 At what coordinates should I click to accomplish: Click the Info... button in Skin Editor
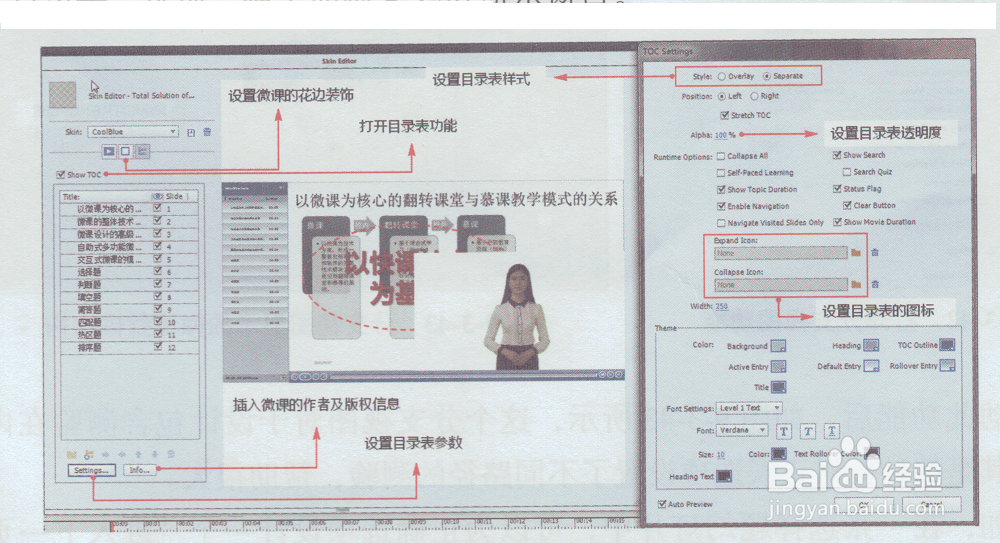click(x=139, y=470)
